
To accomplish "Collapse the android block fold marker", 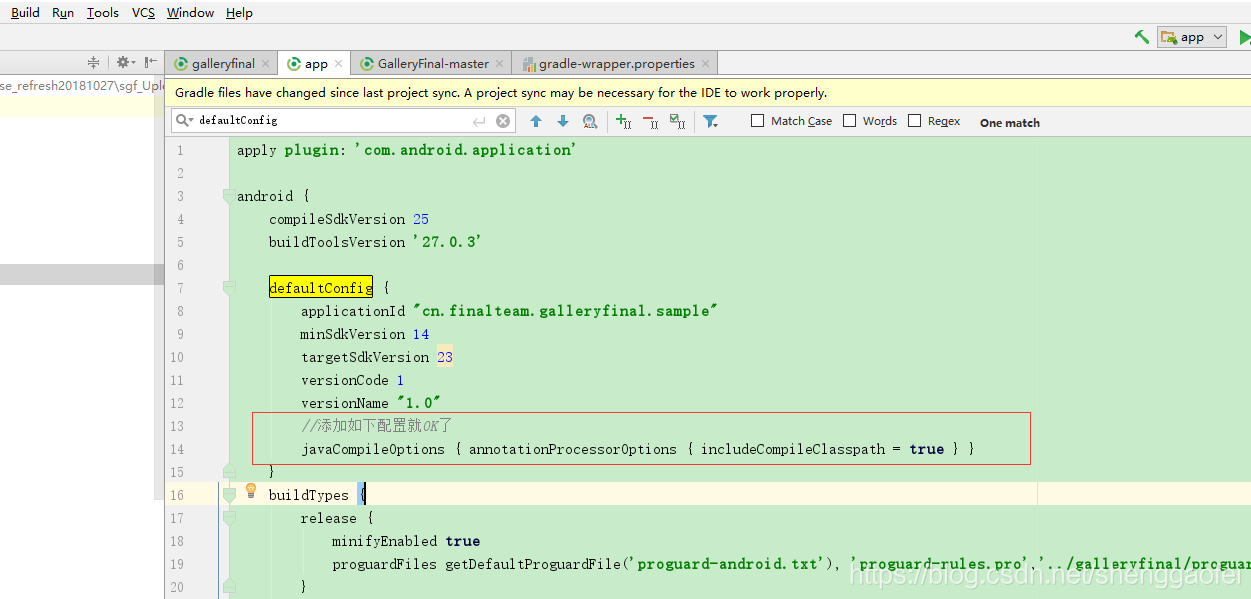I will tap(228, 196).
